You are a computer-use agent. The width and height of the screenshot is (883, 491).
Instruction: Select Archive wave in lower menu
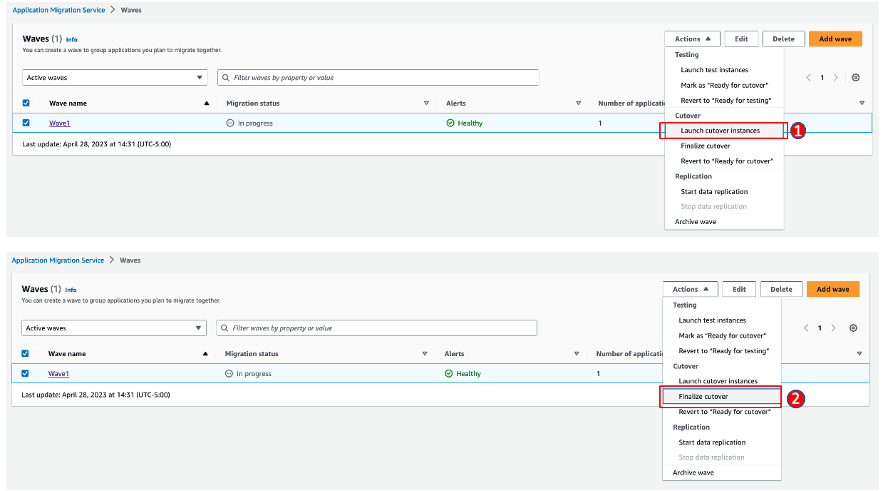coord(693,472)
